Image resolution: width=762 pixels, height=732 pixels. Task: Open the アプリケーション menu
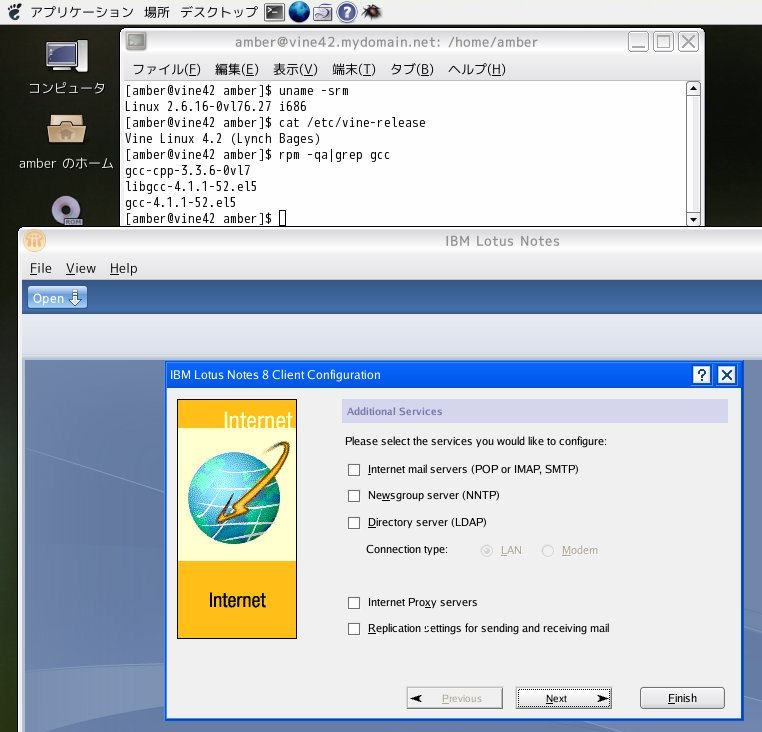(x=82, y=12)
